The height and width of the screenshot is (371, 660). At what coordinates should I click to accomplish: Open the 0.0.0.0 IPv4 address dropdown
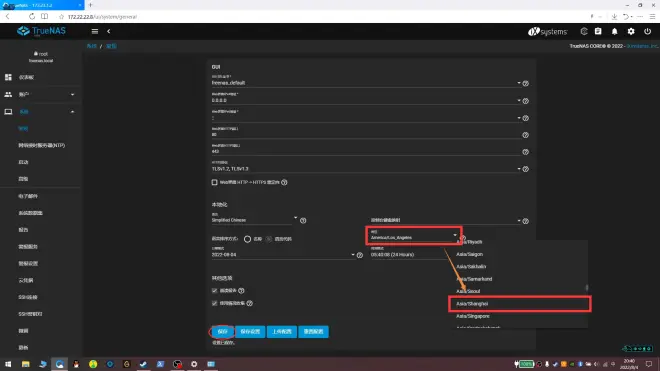click(x=365, y=101)
